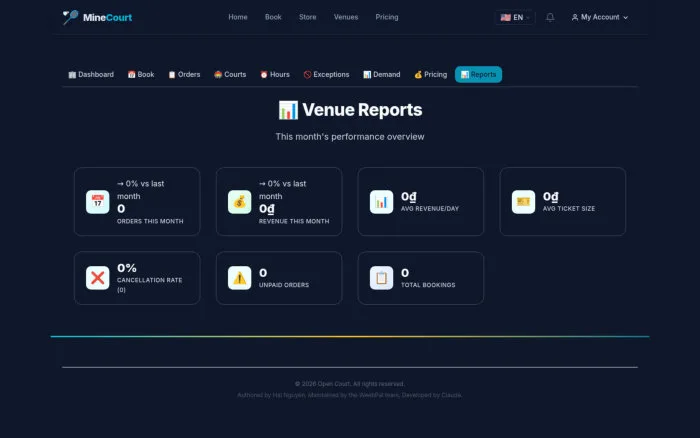Screen dimensions: 700x438
Task: Click the red X icon in Cancellation Rate card
Action: point(98,278)
